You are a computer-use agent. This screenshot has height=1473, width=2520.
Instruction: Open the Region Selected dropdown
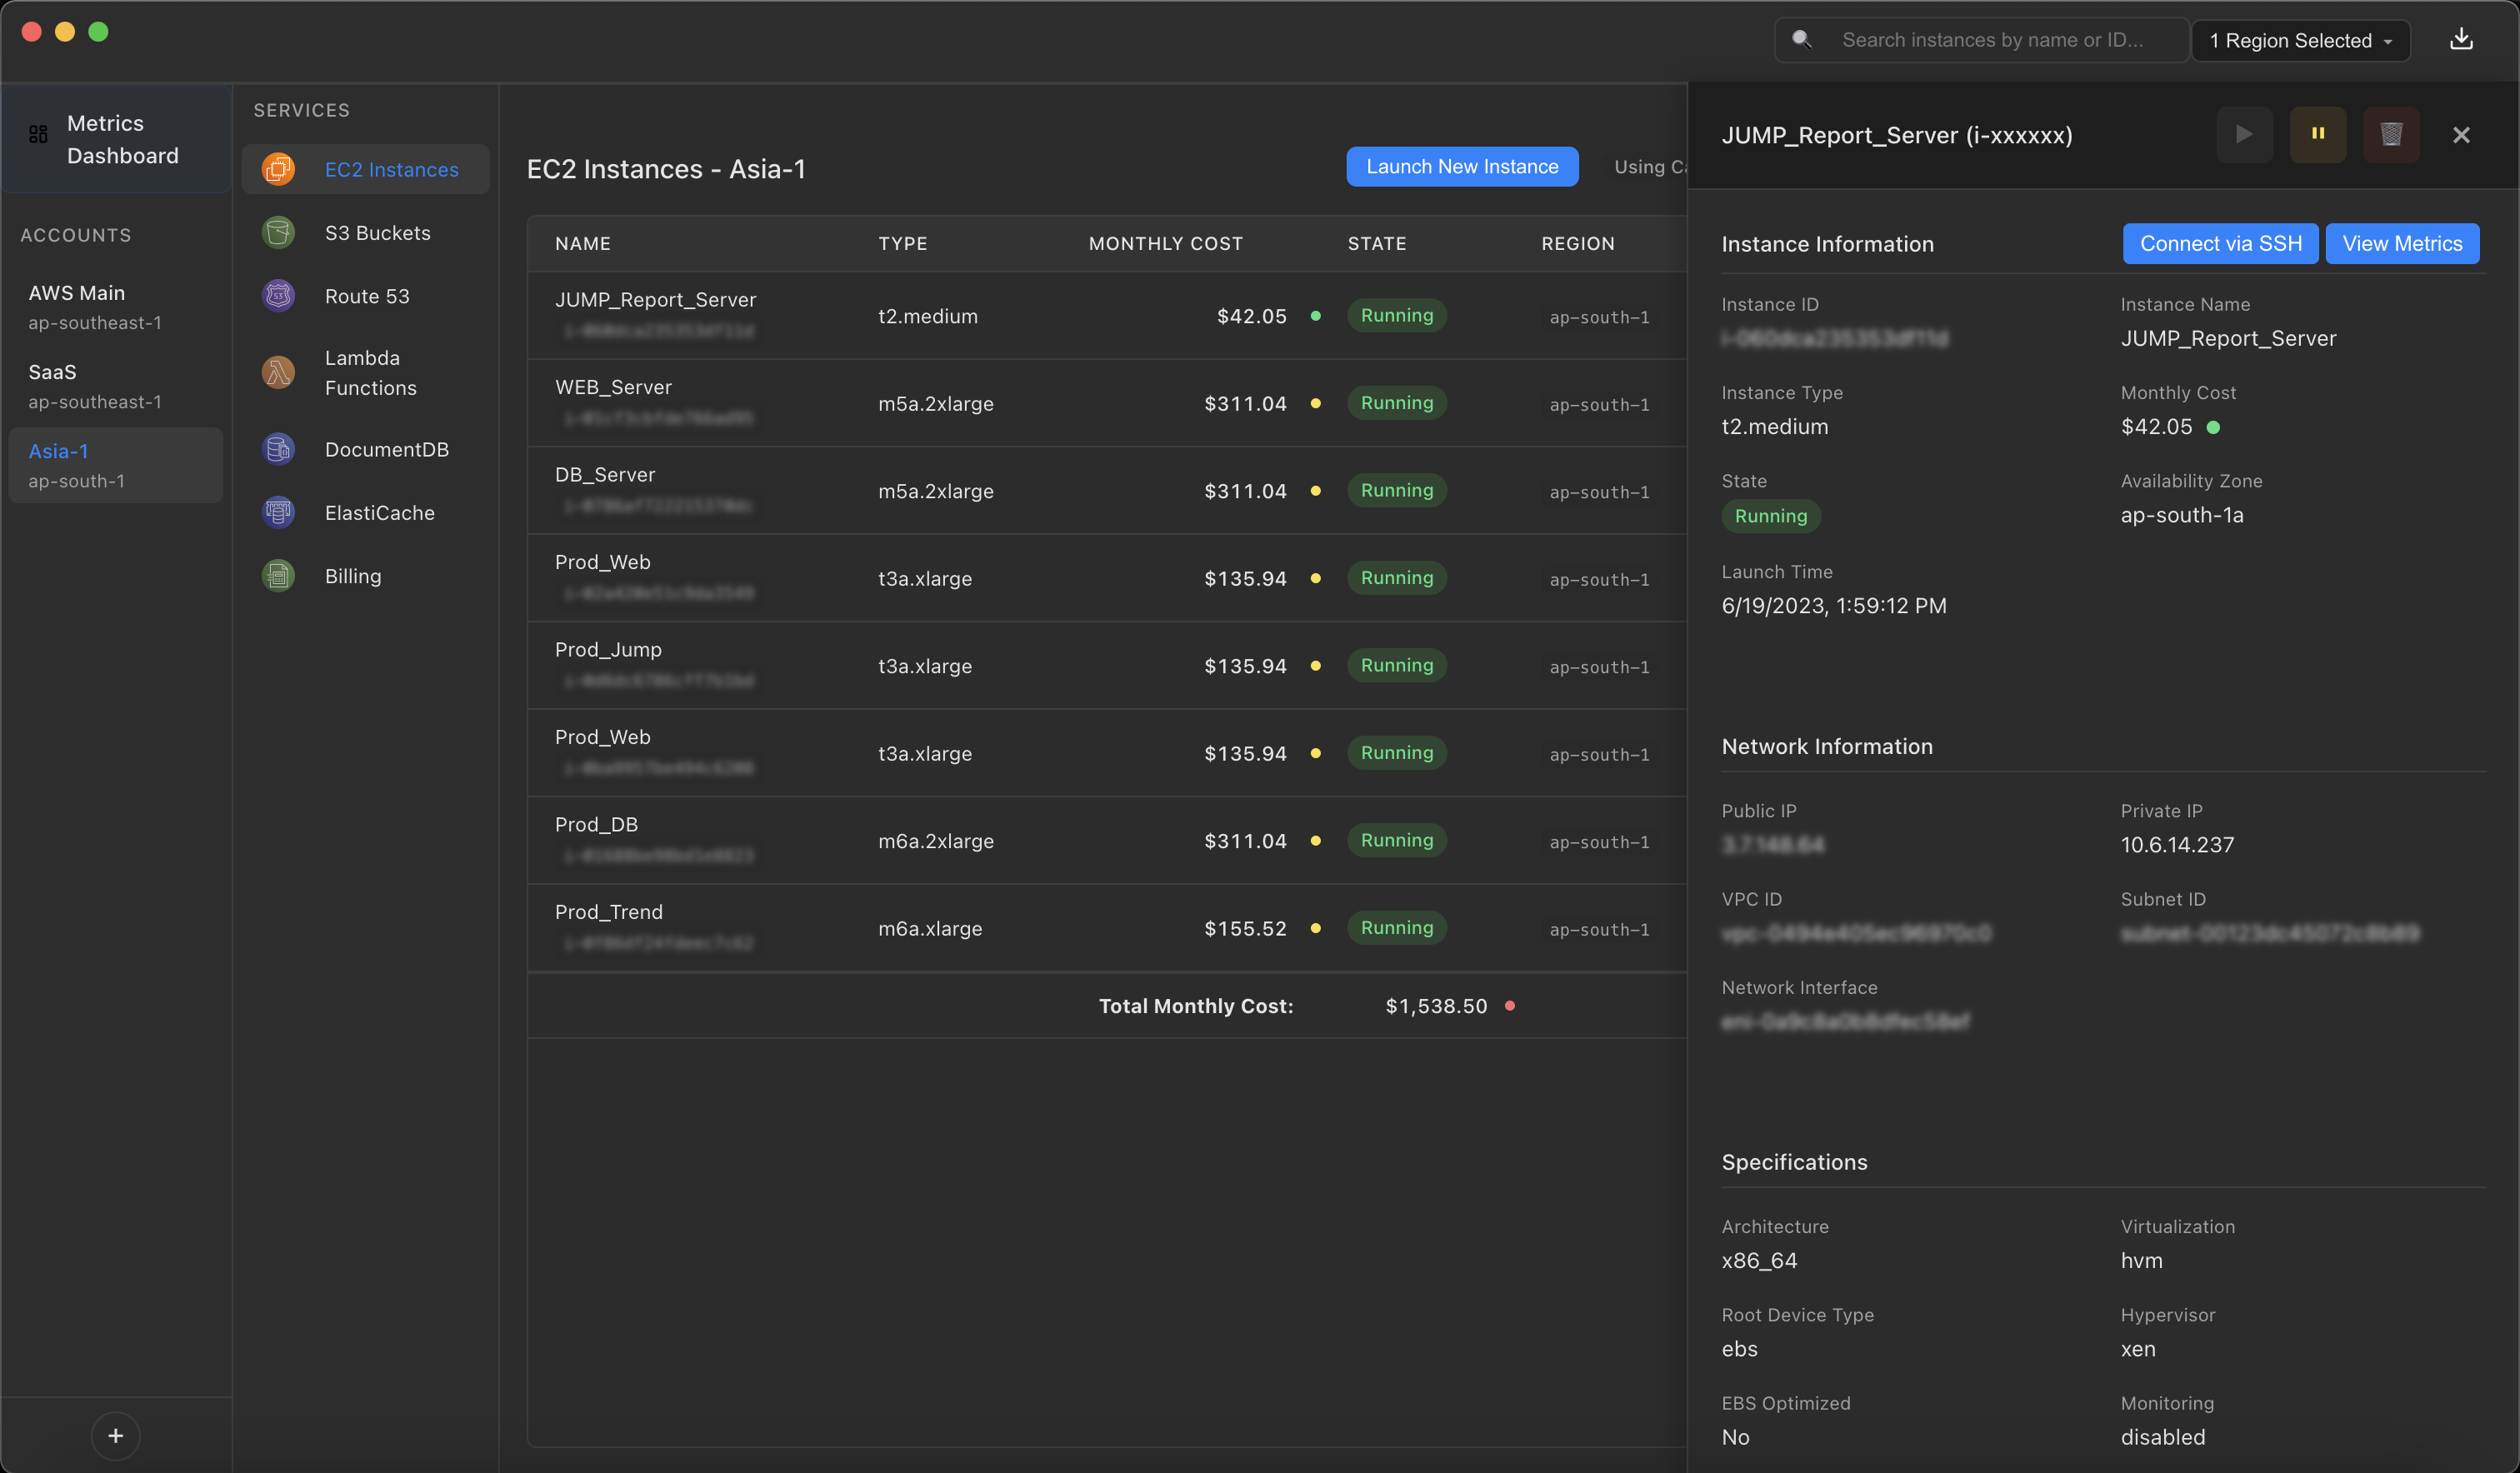(x=2300, y=40)
